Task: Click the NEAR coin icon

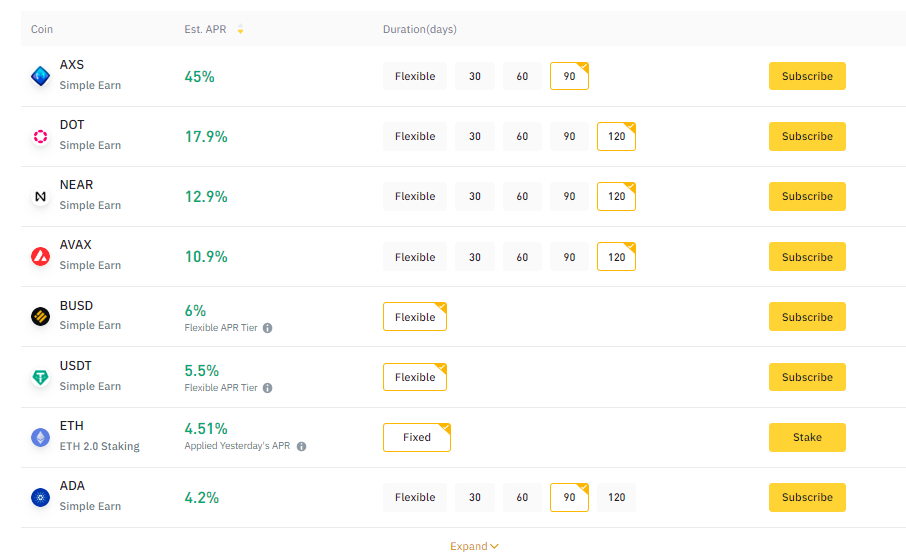Action: 40,196
